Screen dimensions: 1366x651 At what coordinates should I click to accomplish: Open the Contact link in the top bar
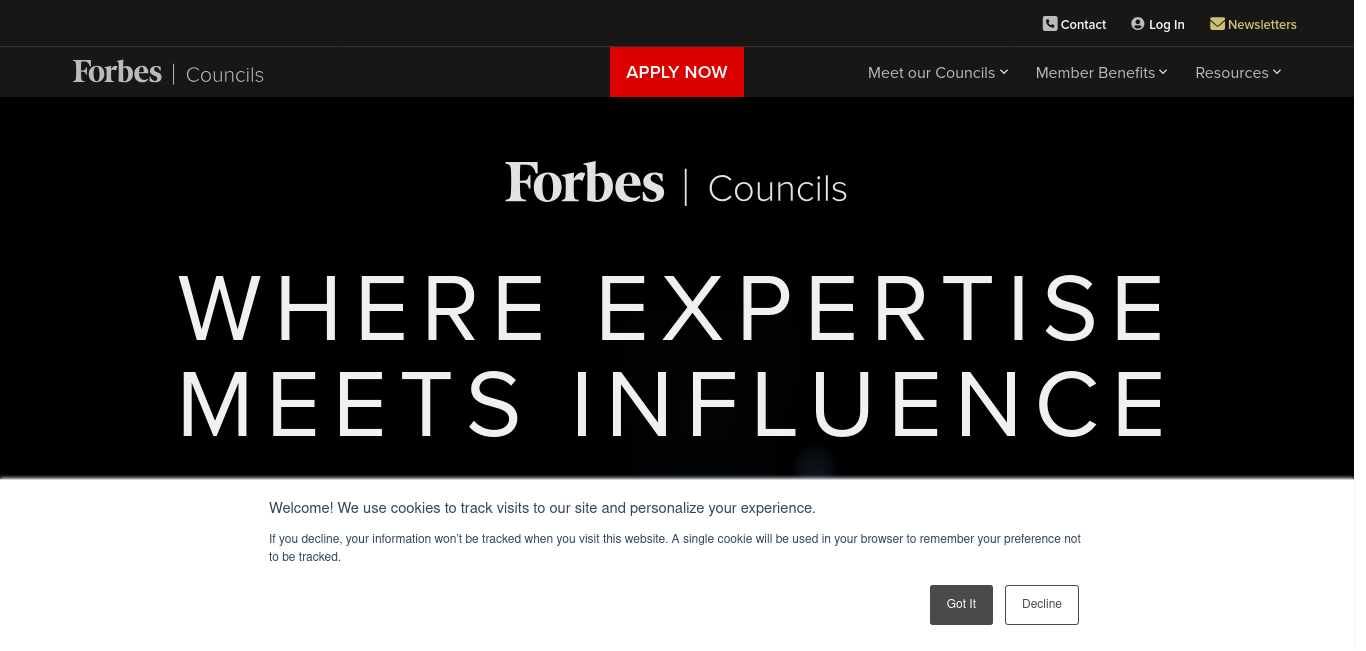pyautogui.click(x=1083, y=25)
